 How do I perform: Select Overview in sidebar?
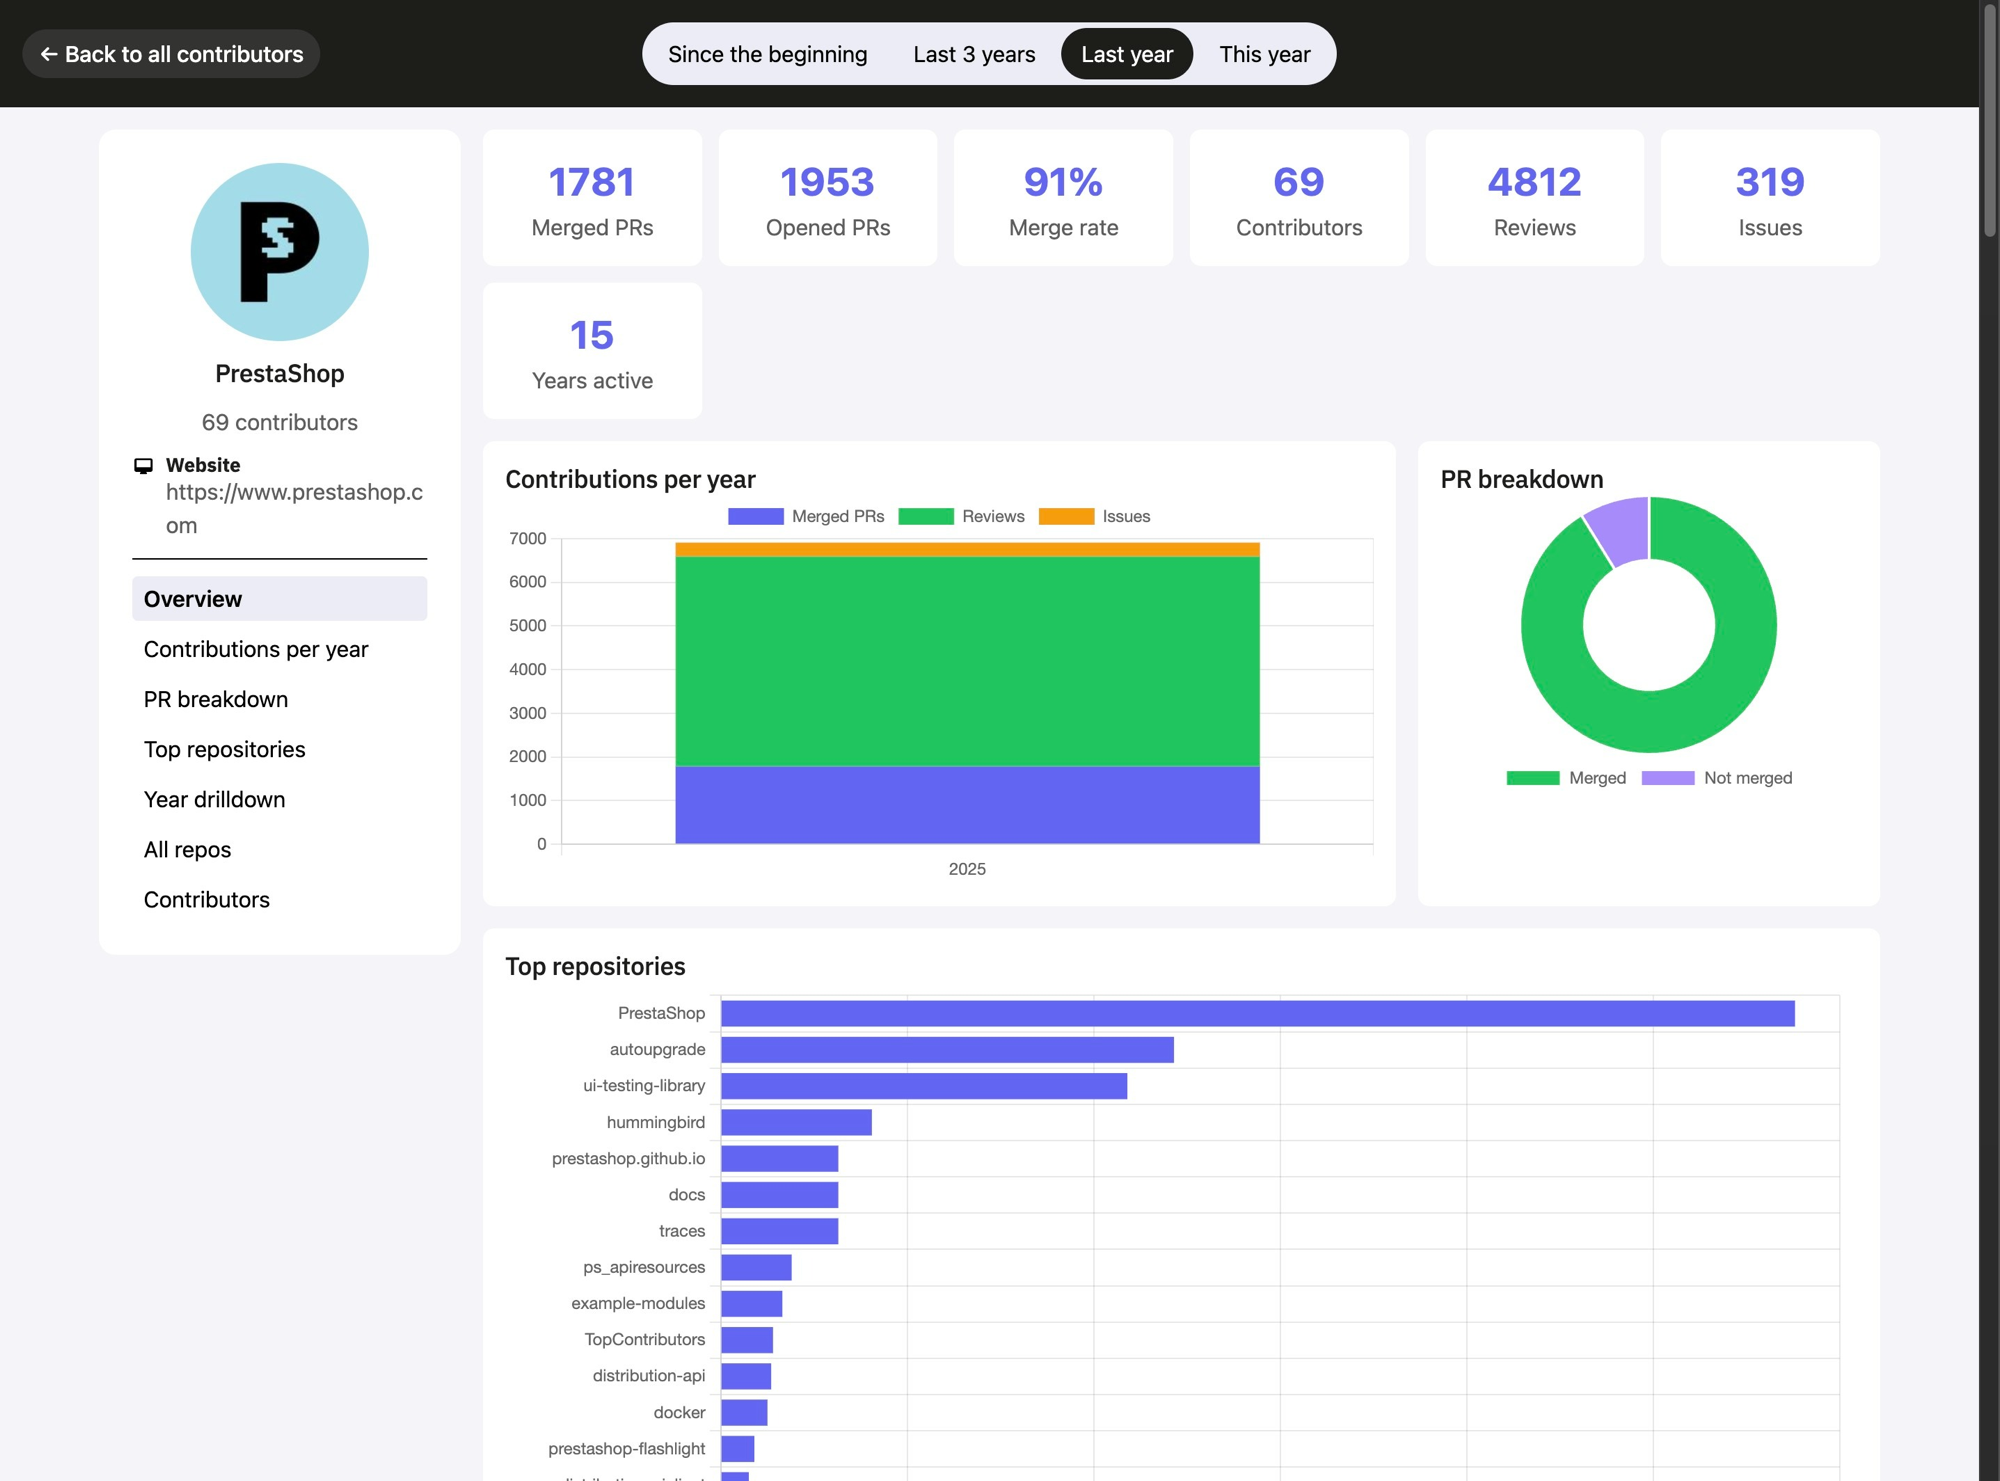pos(280,599)
